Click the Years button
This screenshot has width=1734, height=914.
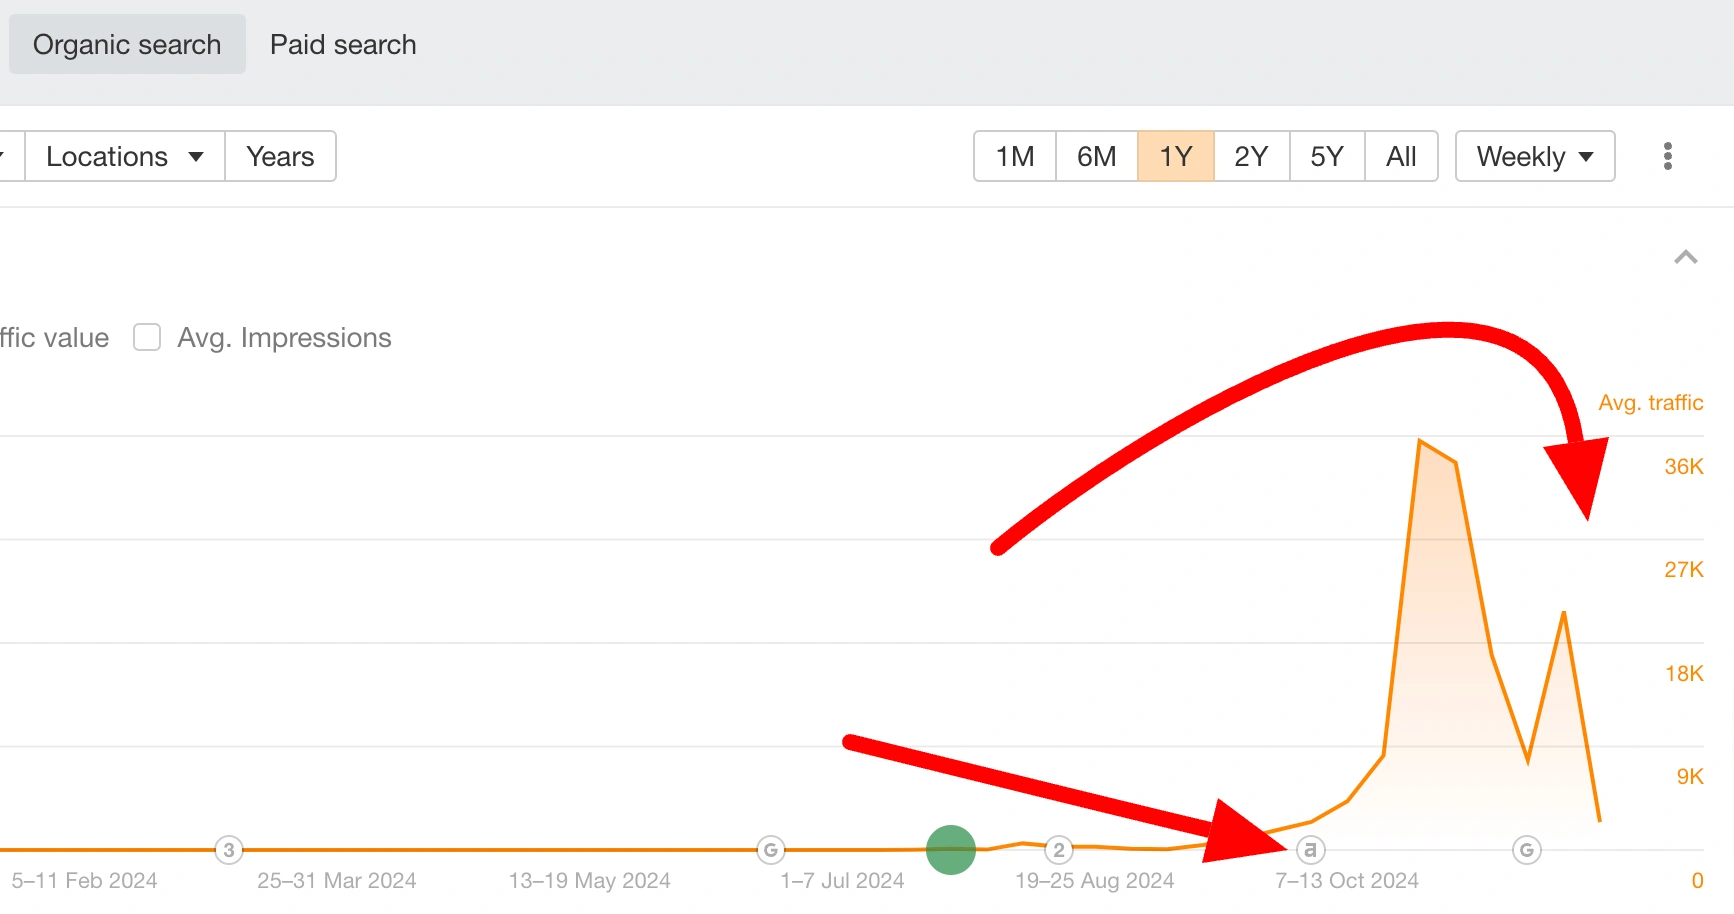coord(280,156)
